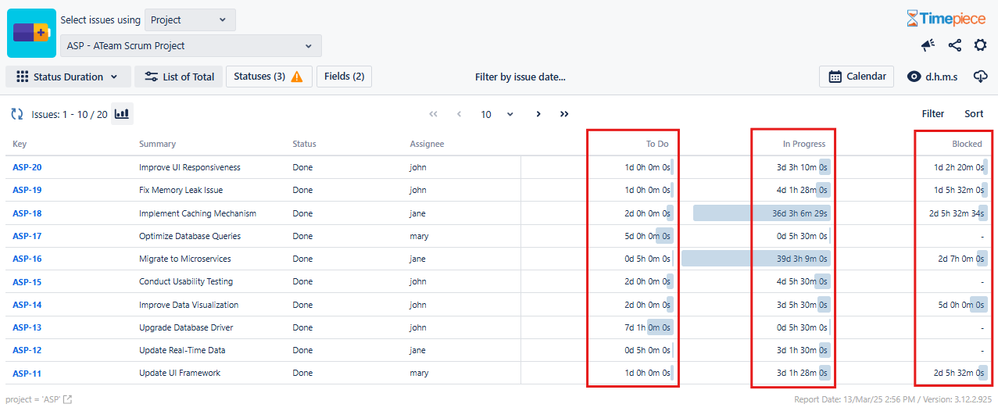Open the external link icon beside project = 'ASP'

67,400
